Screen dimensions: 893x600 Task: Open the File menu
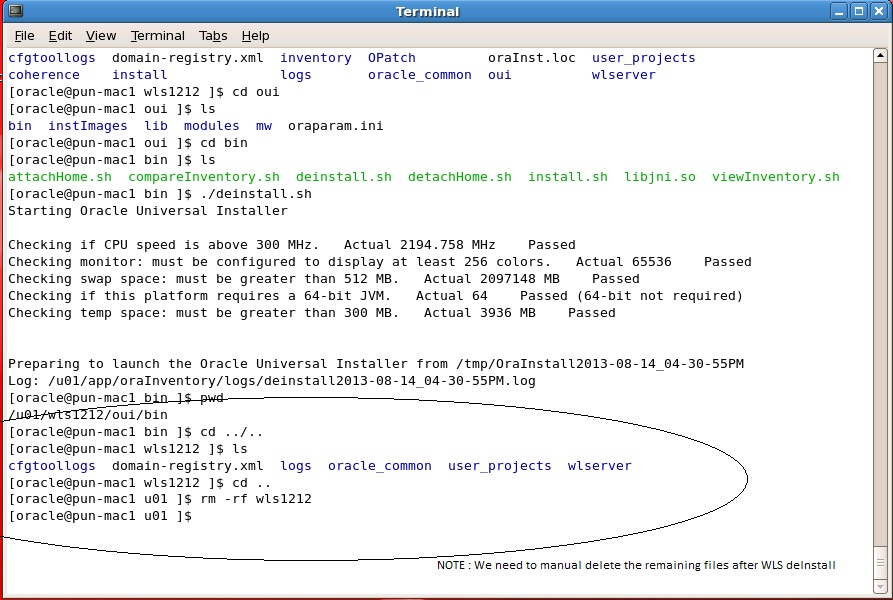pyautogui.click(x=24, y=36)
